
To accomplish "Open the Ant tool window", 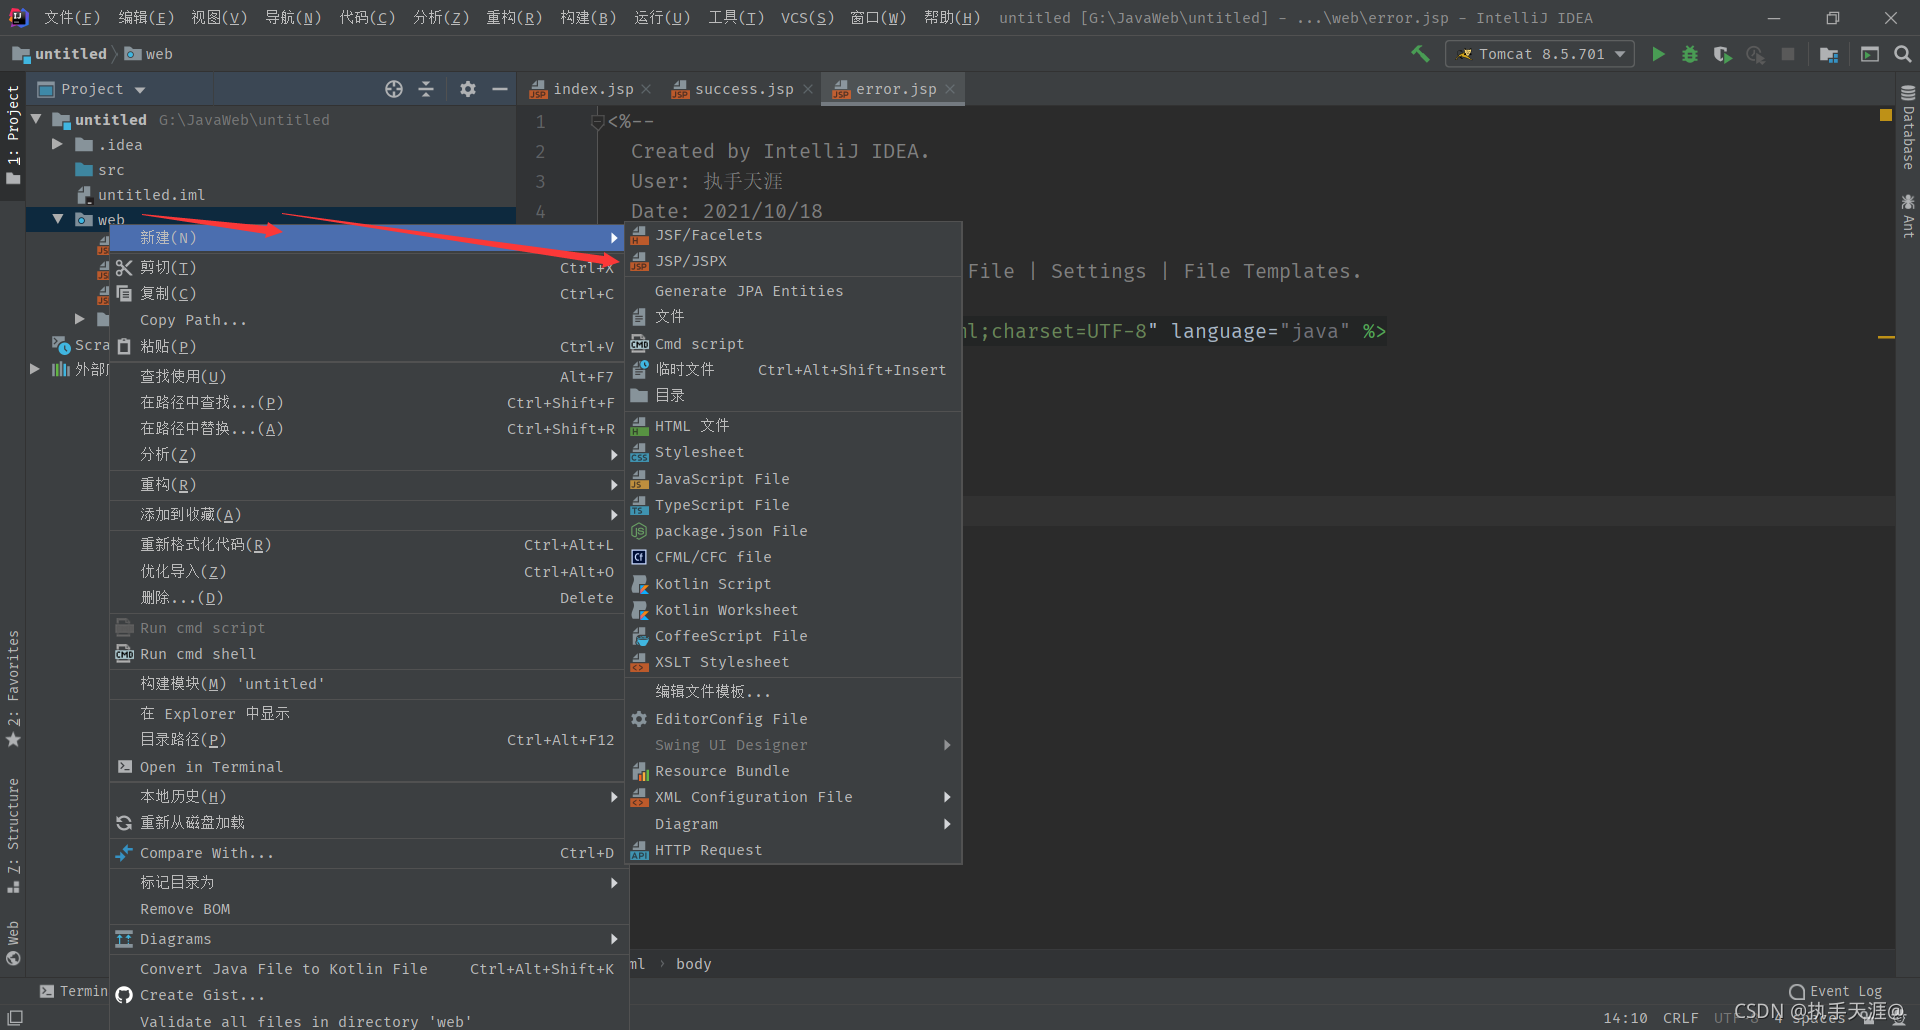I will [1908, 216].
